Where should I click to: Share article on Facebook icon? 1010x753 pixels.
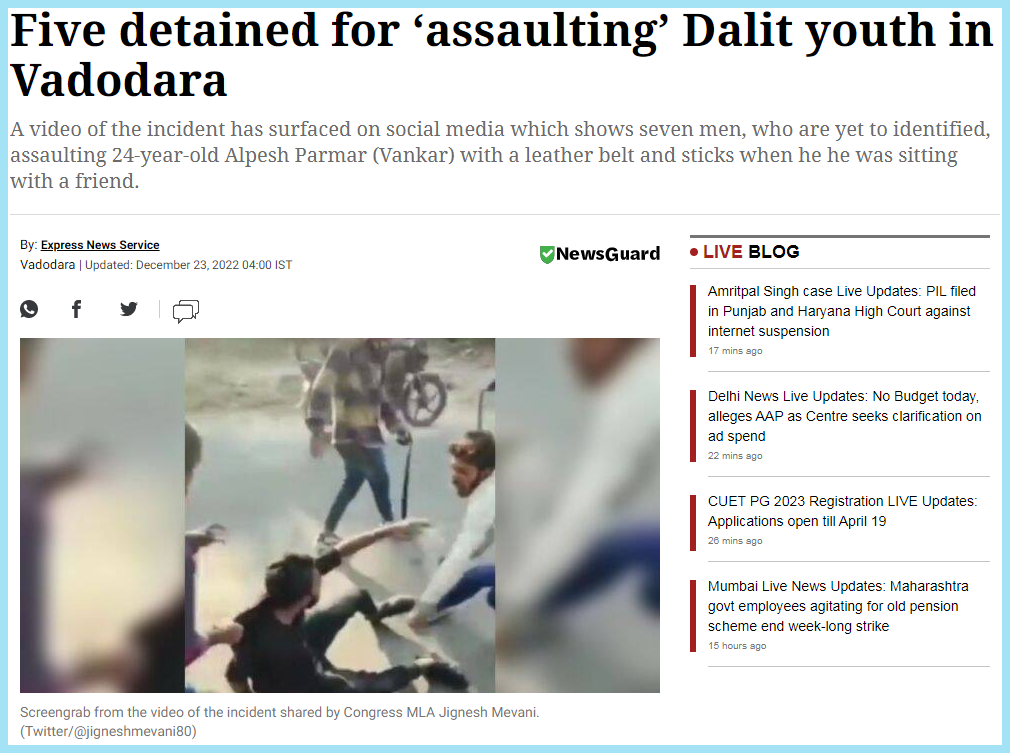pos(76,309)
